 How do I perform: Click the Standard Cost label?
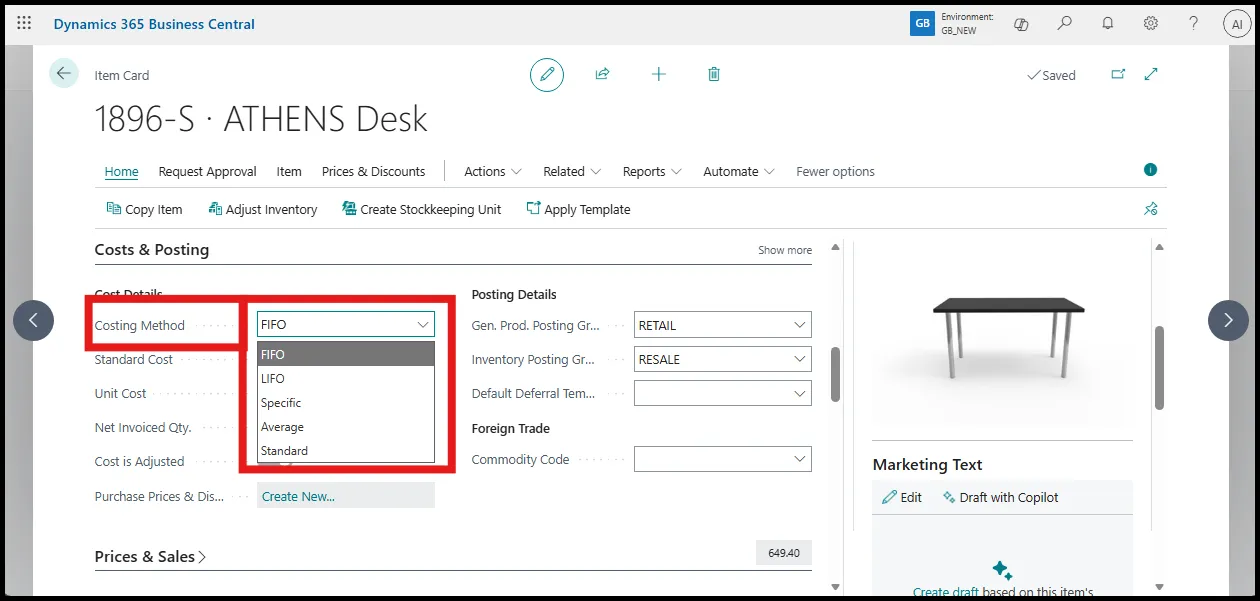pyautogui.click(x=134, y=359)
